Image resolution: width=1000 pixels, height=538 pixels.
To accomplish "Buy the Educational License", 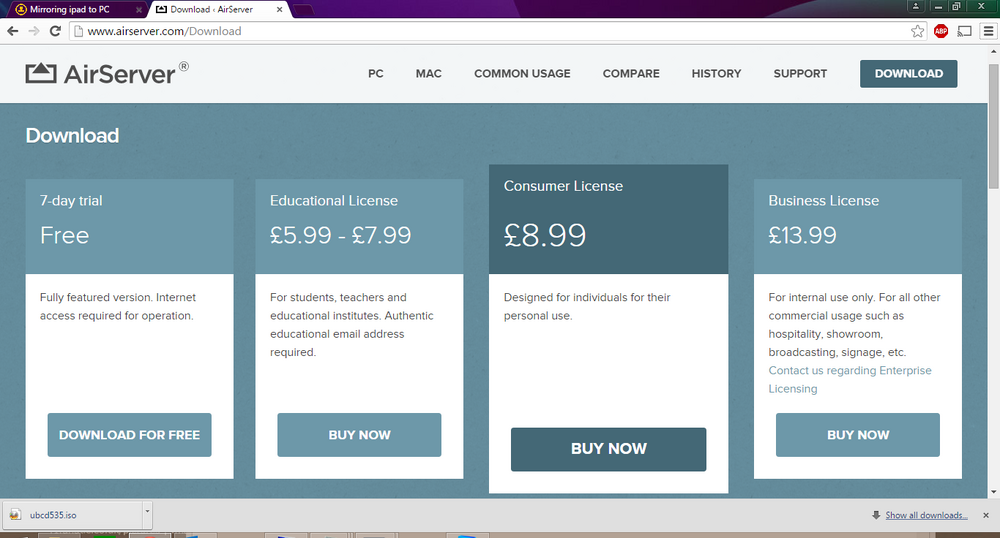I will click(359, 435).
